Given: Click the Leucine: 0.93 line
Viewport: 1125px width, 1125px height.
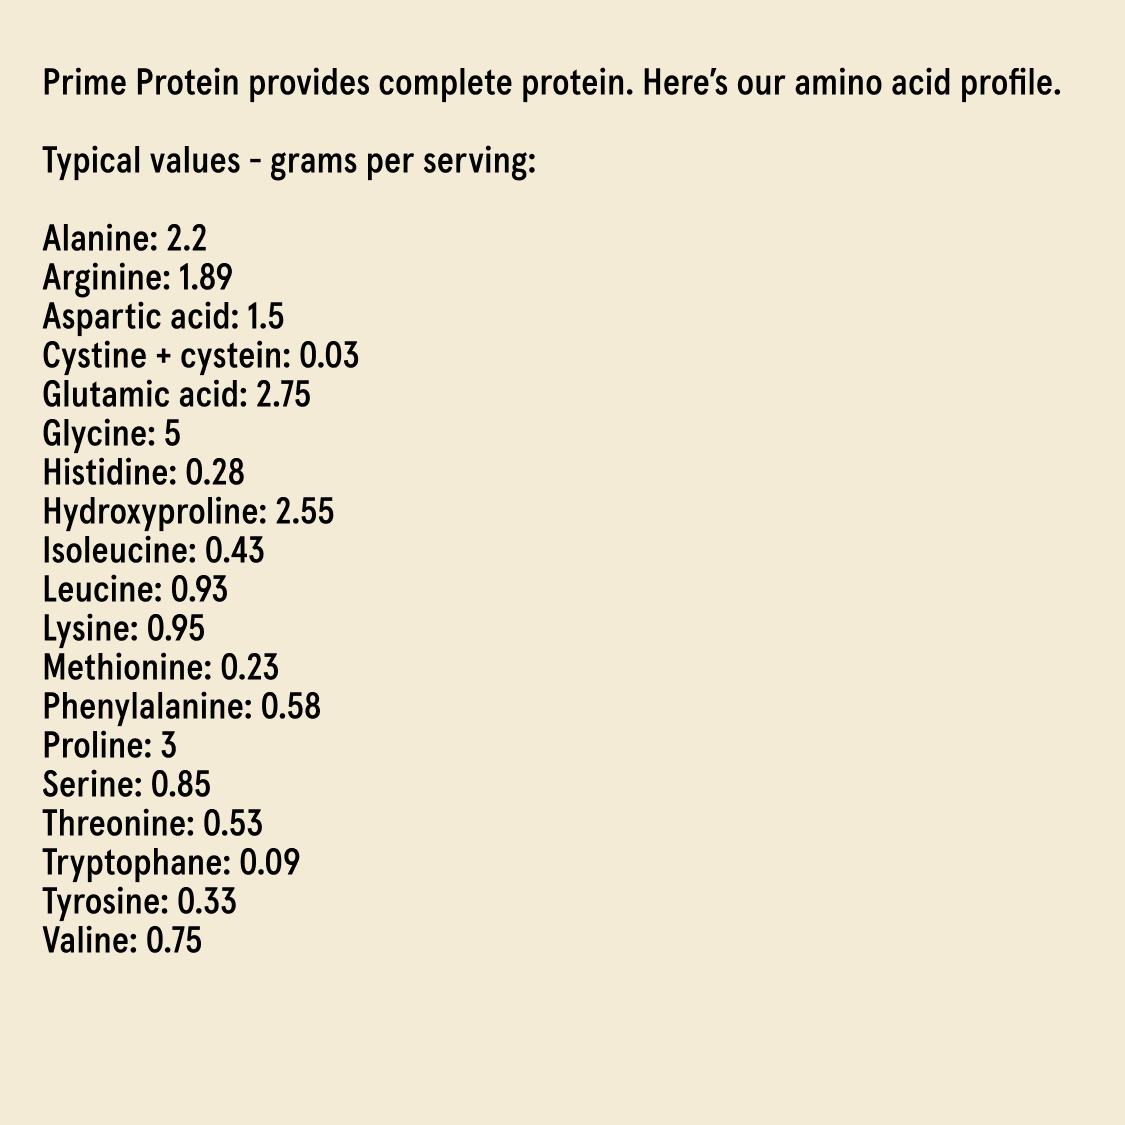Looking at the screenshot, I should point(135,590).
